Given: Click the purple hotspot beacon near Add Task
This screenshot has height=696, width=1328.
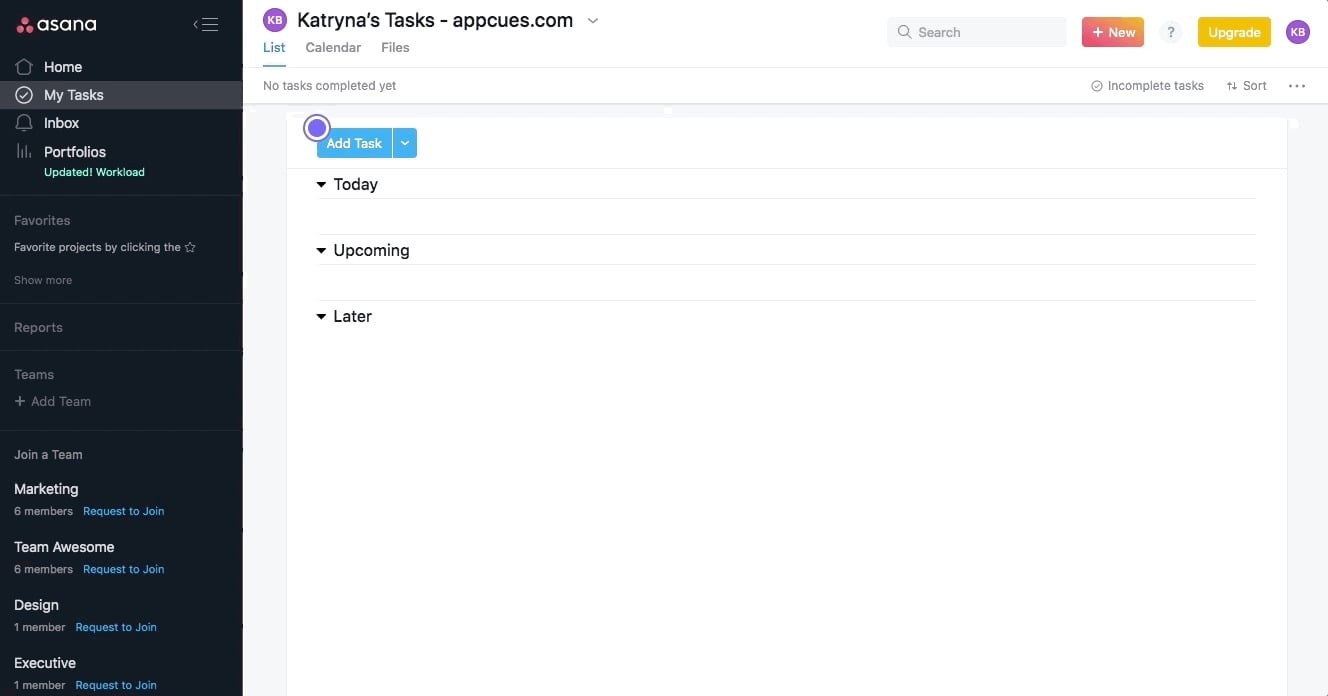Looking at the screenshot, I should pyautogui.click(x=317, y=128).
